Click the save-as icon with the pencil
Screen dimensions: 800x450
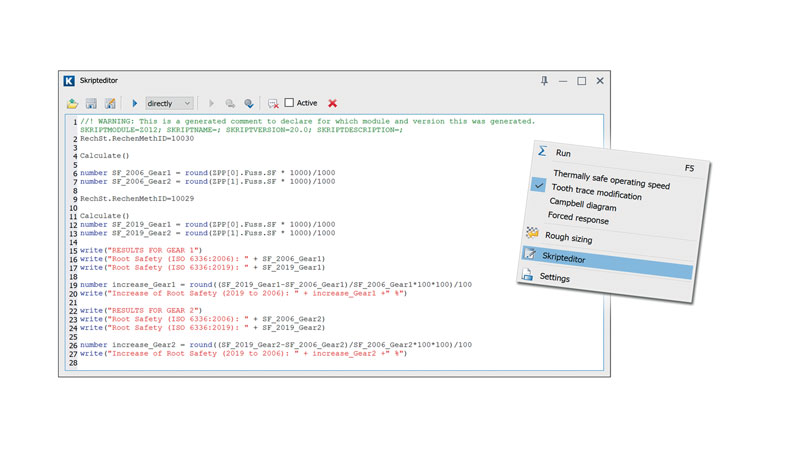pos(110,104)
